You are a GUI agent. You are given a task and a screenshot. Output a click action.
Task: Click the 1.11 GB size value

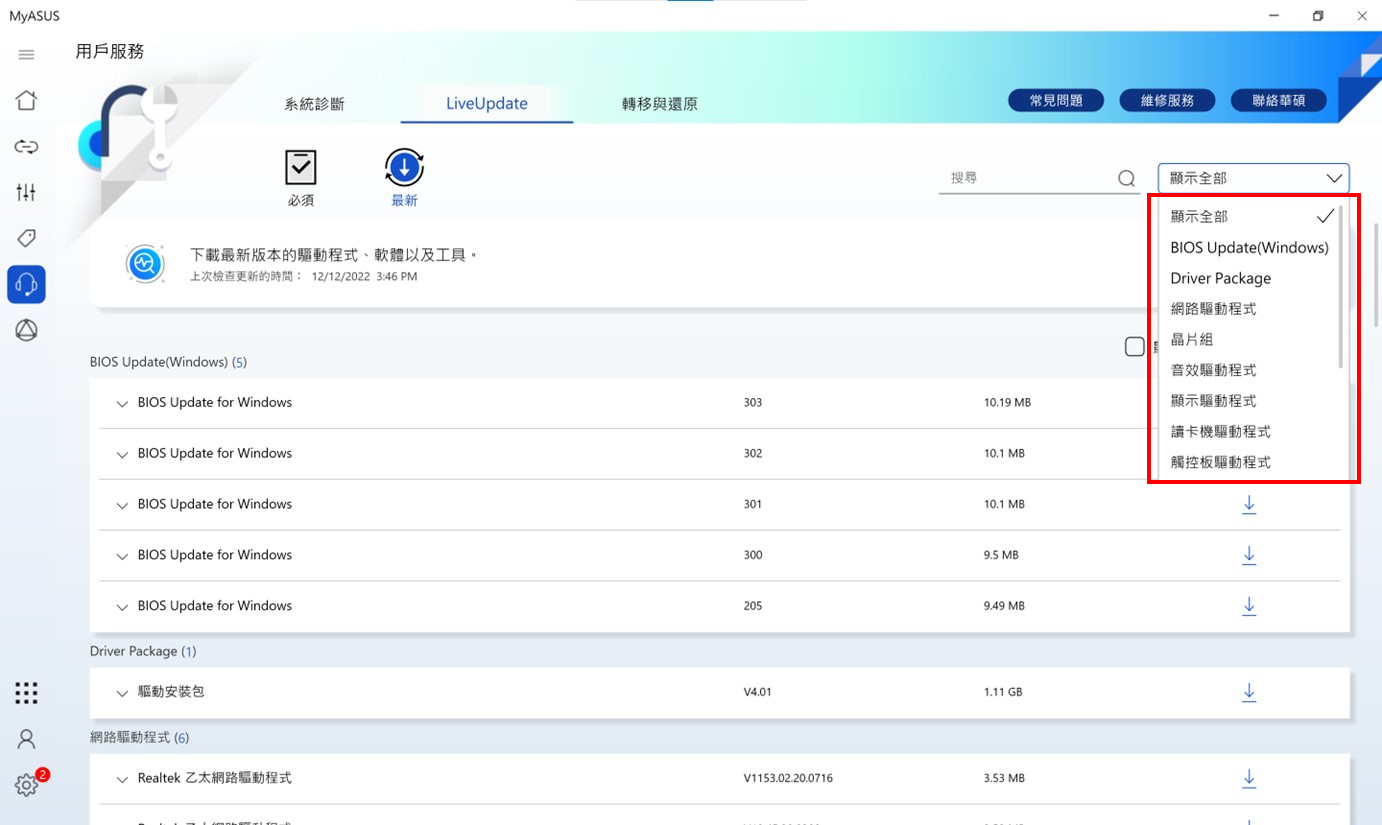pos(1004,692)
